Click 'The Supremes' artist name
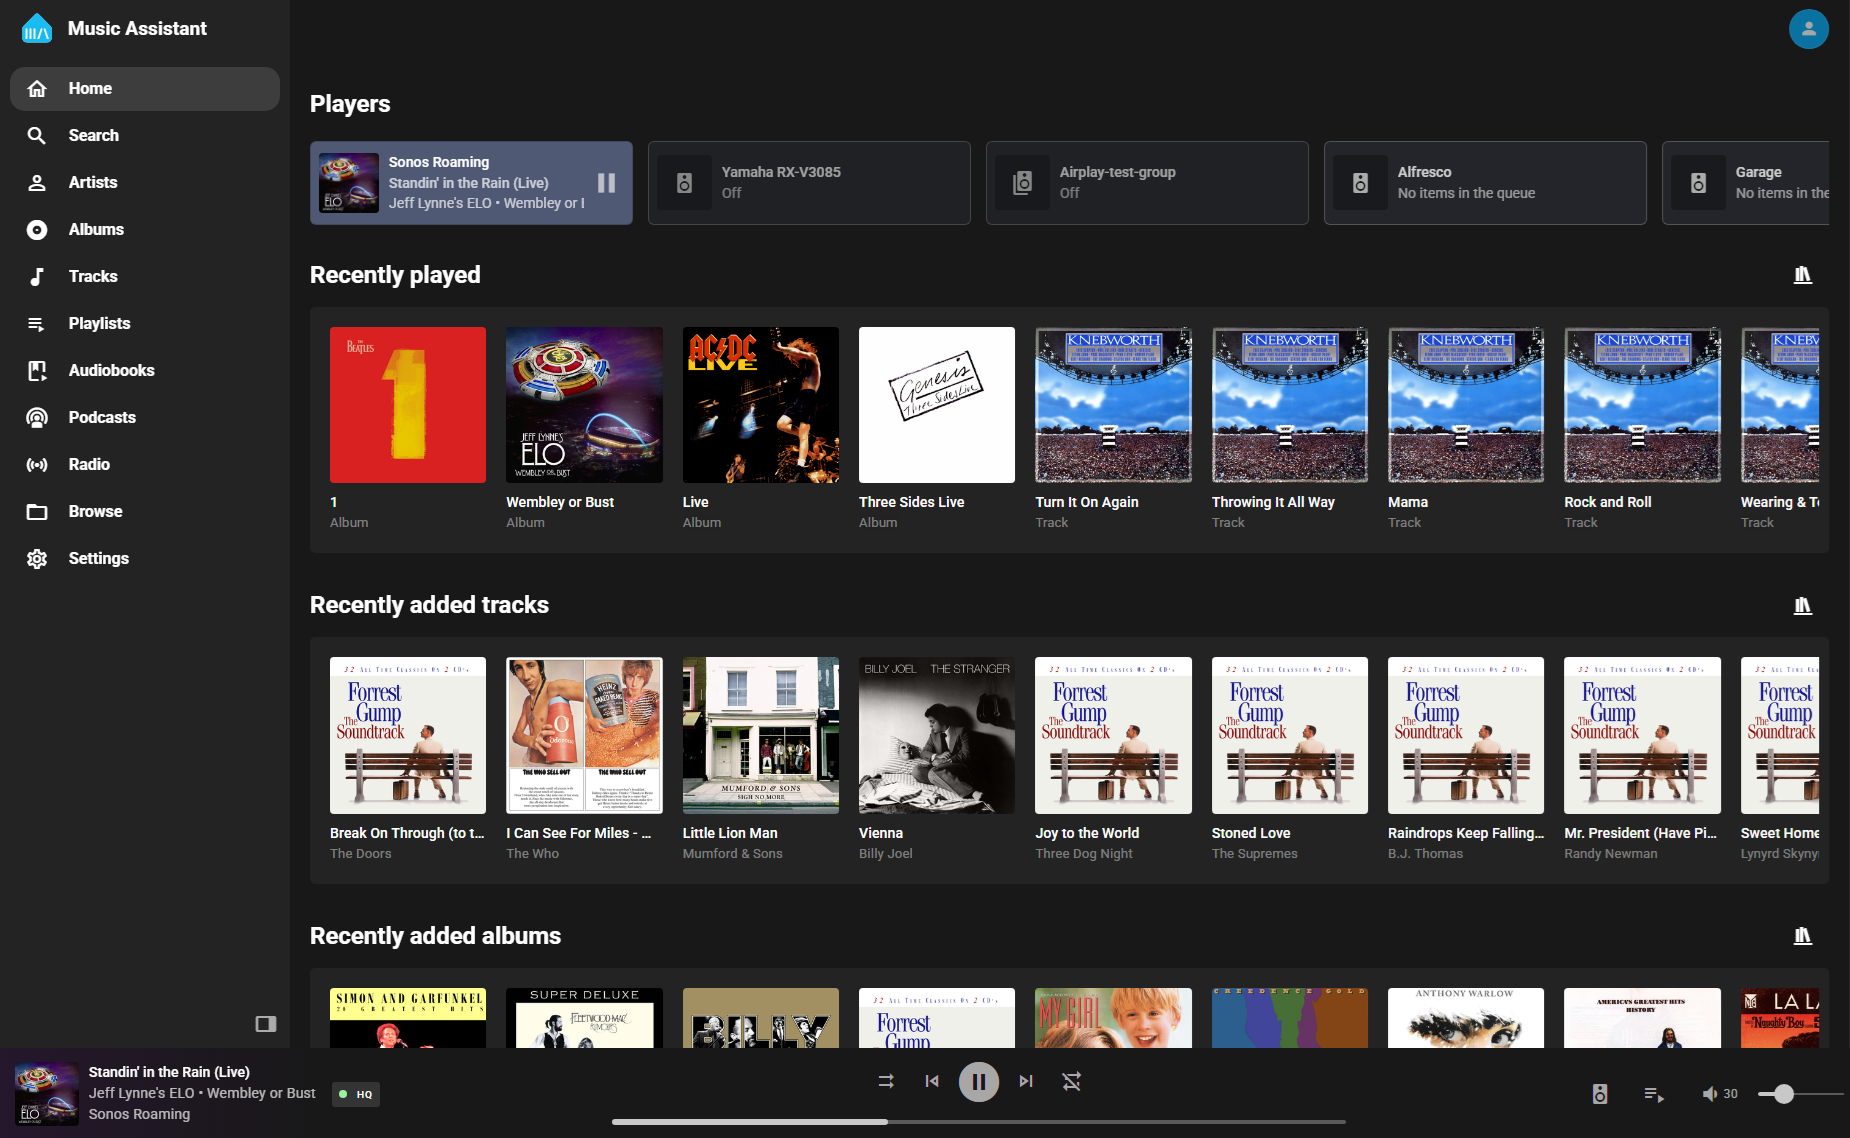1850x1138 pixels. 1255,854
